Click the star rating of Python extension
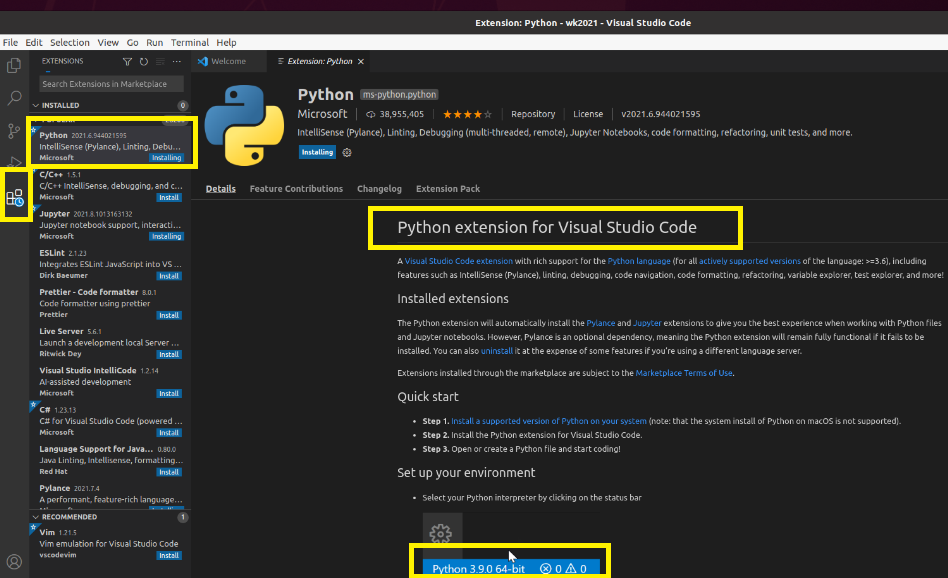The width and height of the screenshot is (948, 578). point(467,114)
